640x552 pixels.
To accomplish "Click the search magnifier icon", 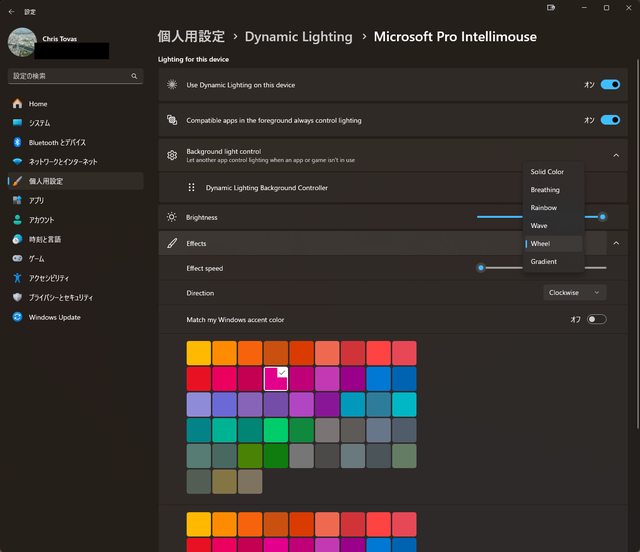I will (x=134, y=76).
